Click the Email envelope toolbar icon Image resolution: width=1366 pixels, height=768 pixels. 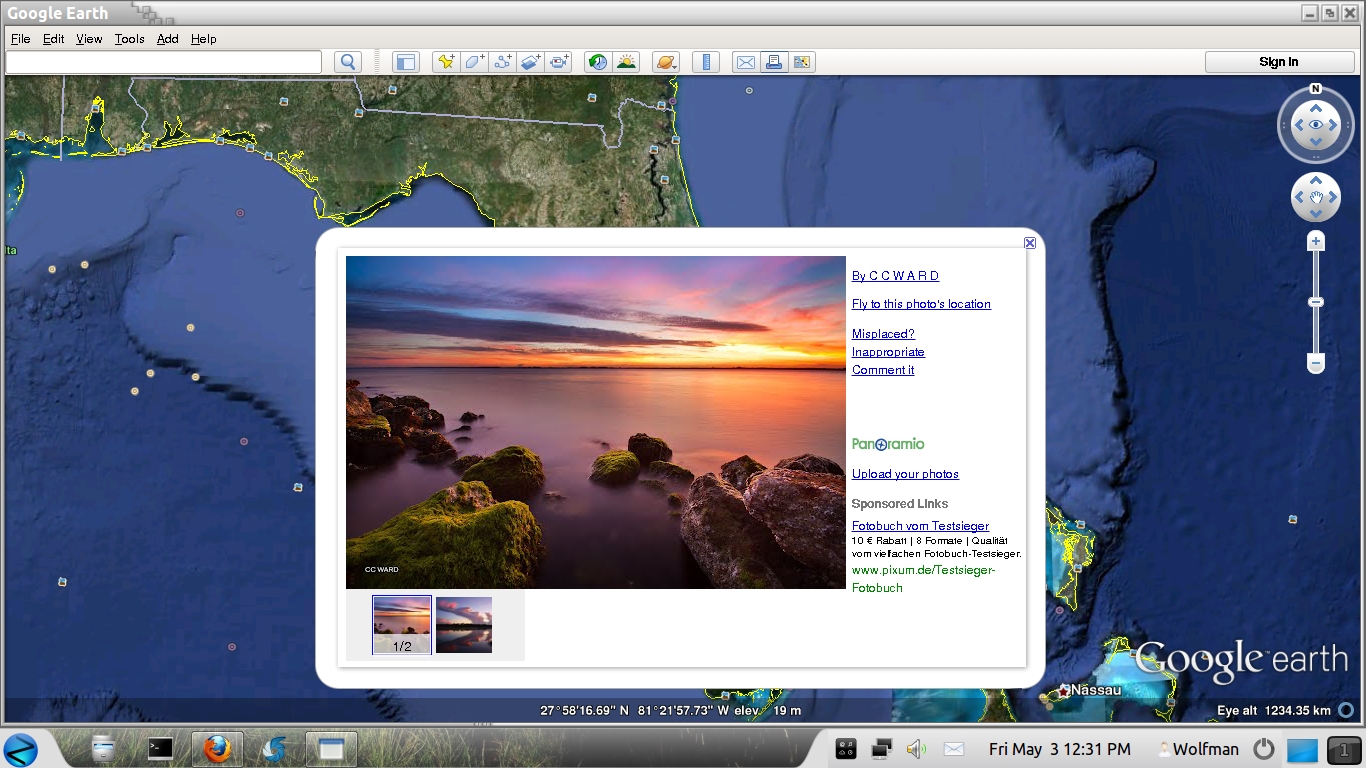point(745,62)
